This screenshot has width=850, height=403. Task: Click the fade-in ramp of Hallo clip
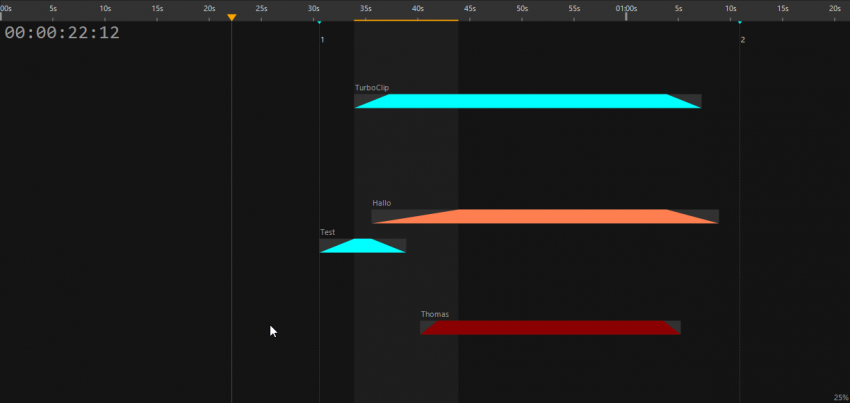click(415, 217)
